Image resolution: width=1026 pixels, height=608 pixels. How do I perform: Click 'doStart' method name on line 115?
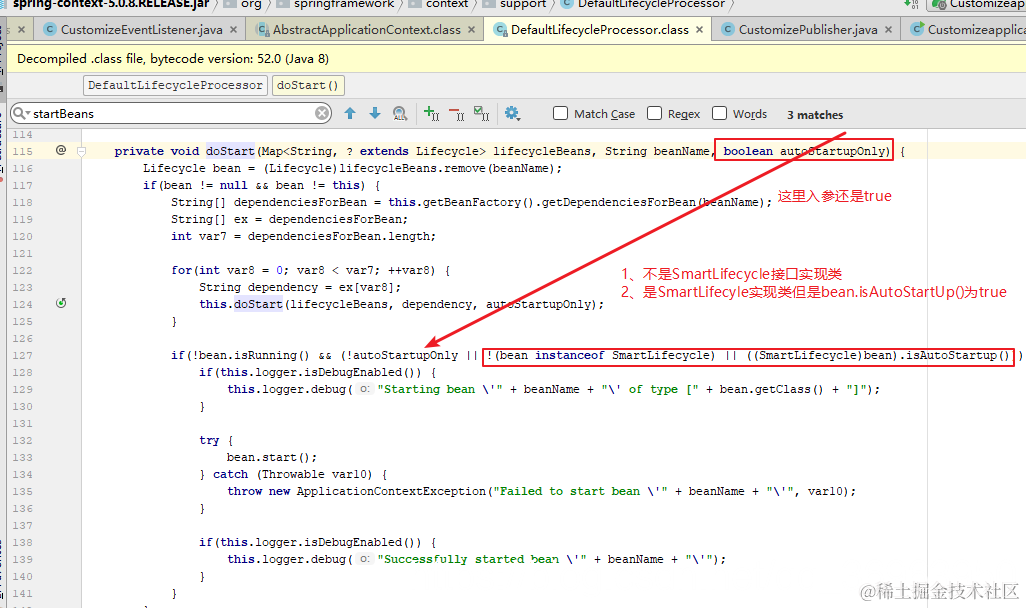[230, 151]
